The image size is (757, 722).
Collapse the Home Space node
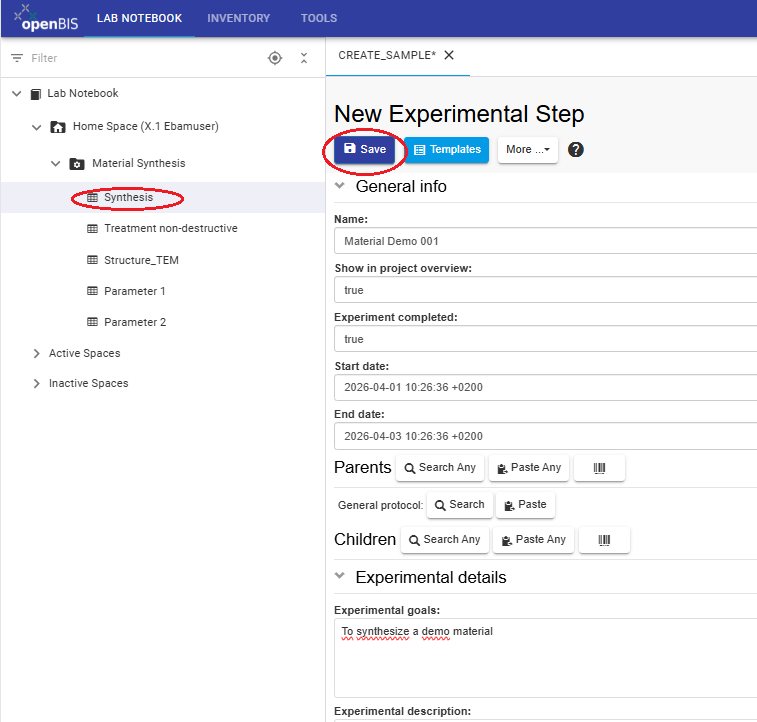click(x=37, y=127)
